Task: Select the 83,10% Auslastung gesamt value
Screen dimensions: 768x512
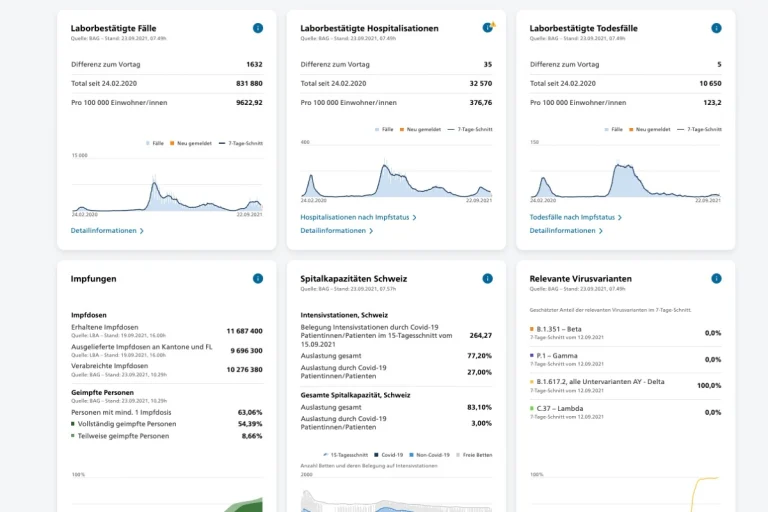Action: [x=480, y=407]
